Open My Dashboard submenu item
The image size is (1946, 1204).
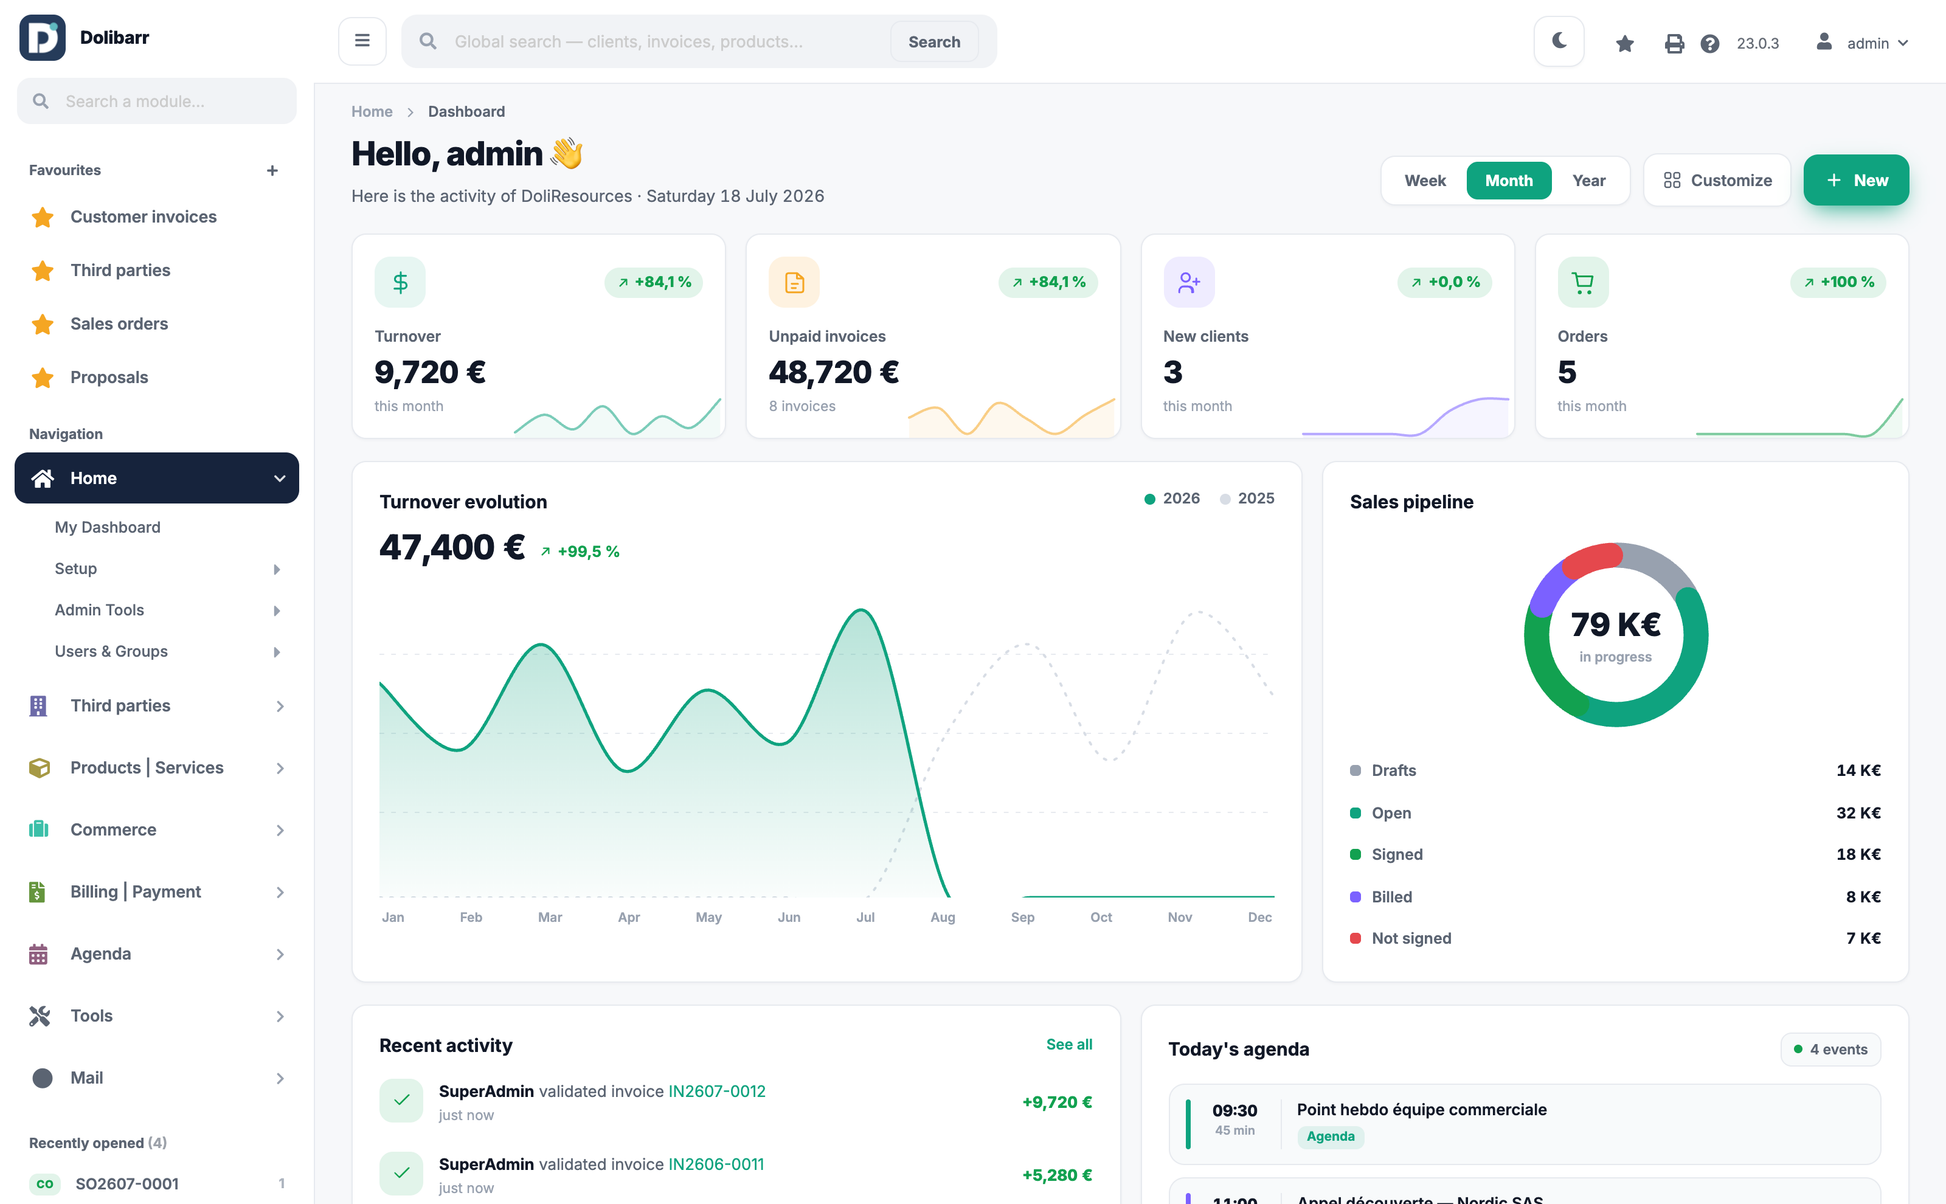107,527
